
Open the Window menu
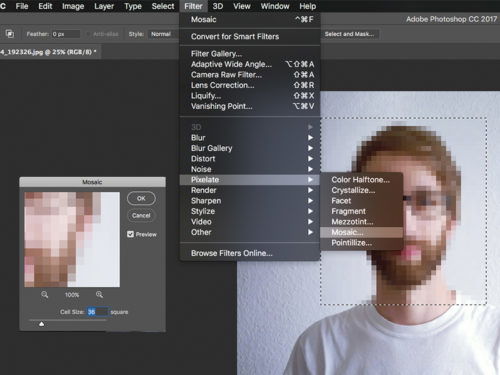click(275, 6)
